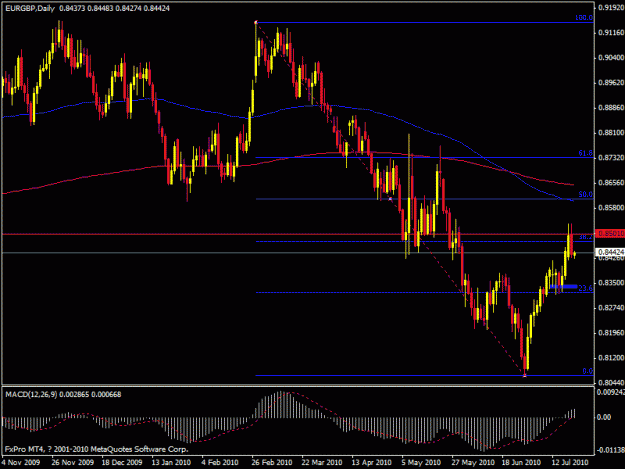Click the MACD(12,26,9) indicator label
The image size is (625, 469).
pyautogui.click(x=31, y=394)
